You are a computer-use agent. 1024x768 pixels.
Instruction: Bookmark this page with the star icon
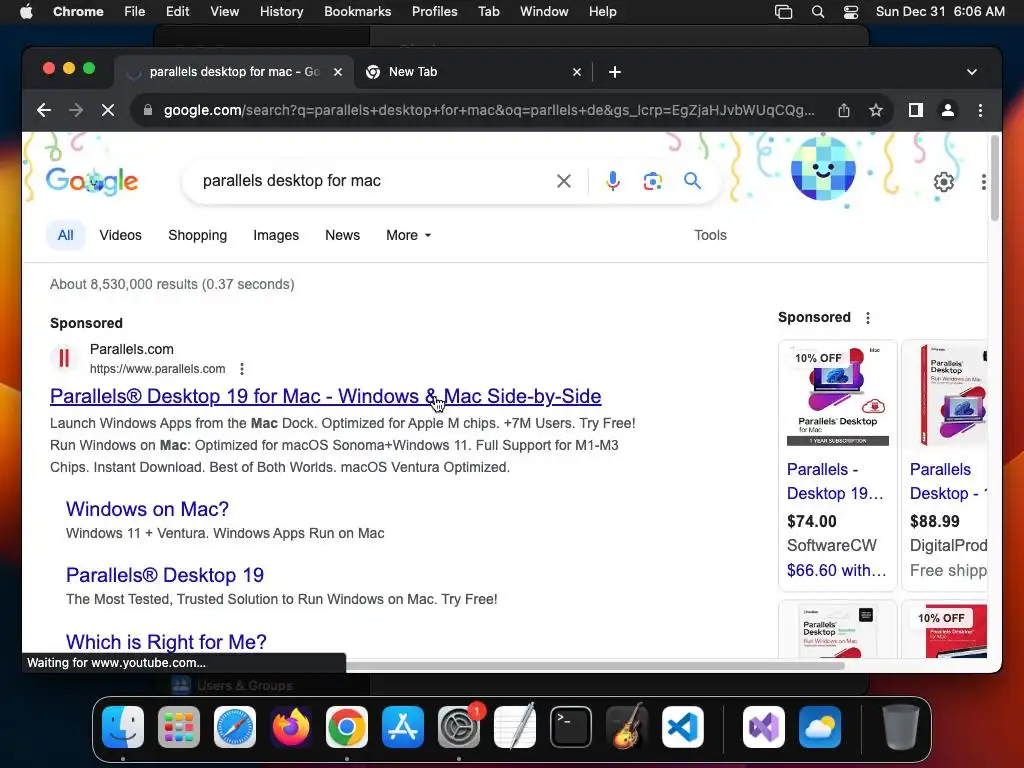click(876, 110)
